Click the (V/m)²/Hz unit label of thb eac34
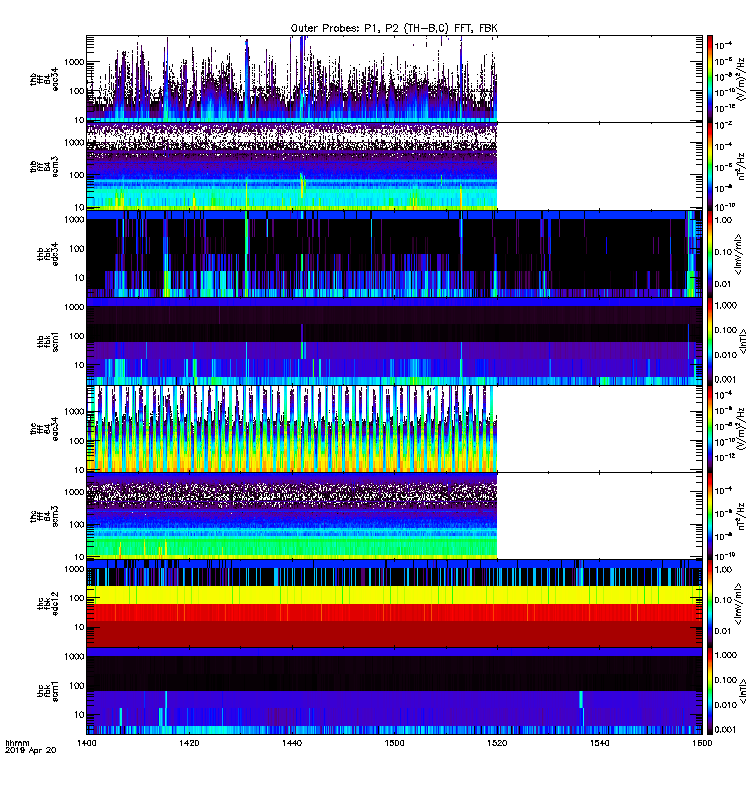 (x=741, y=79)
